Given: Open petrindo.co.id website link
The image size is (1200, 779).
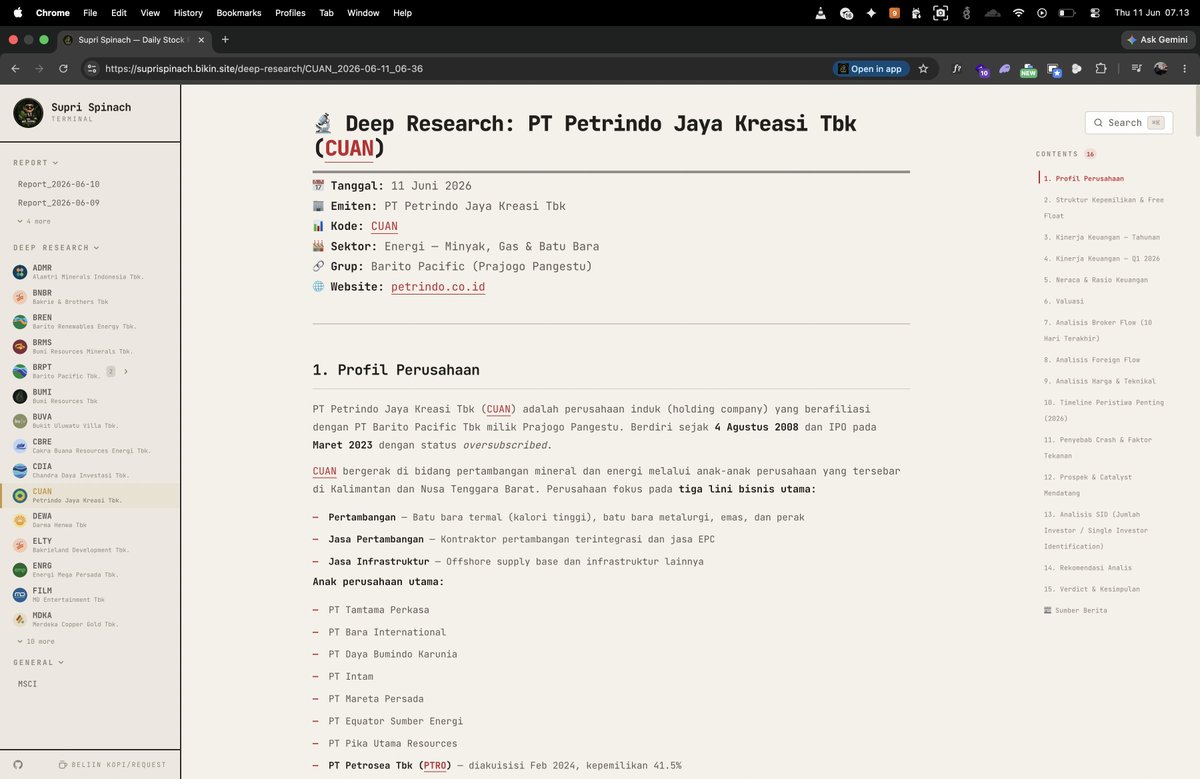Looking at the screenshot, I should click(x=438, y=287).
